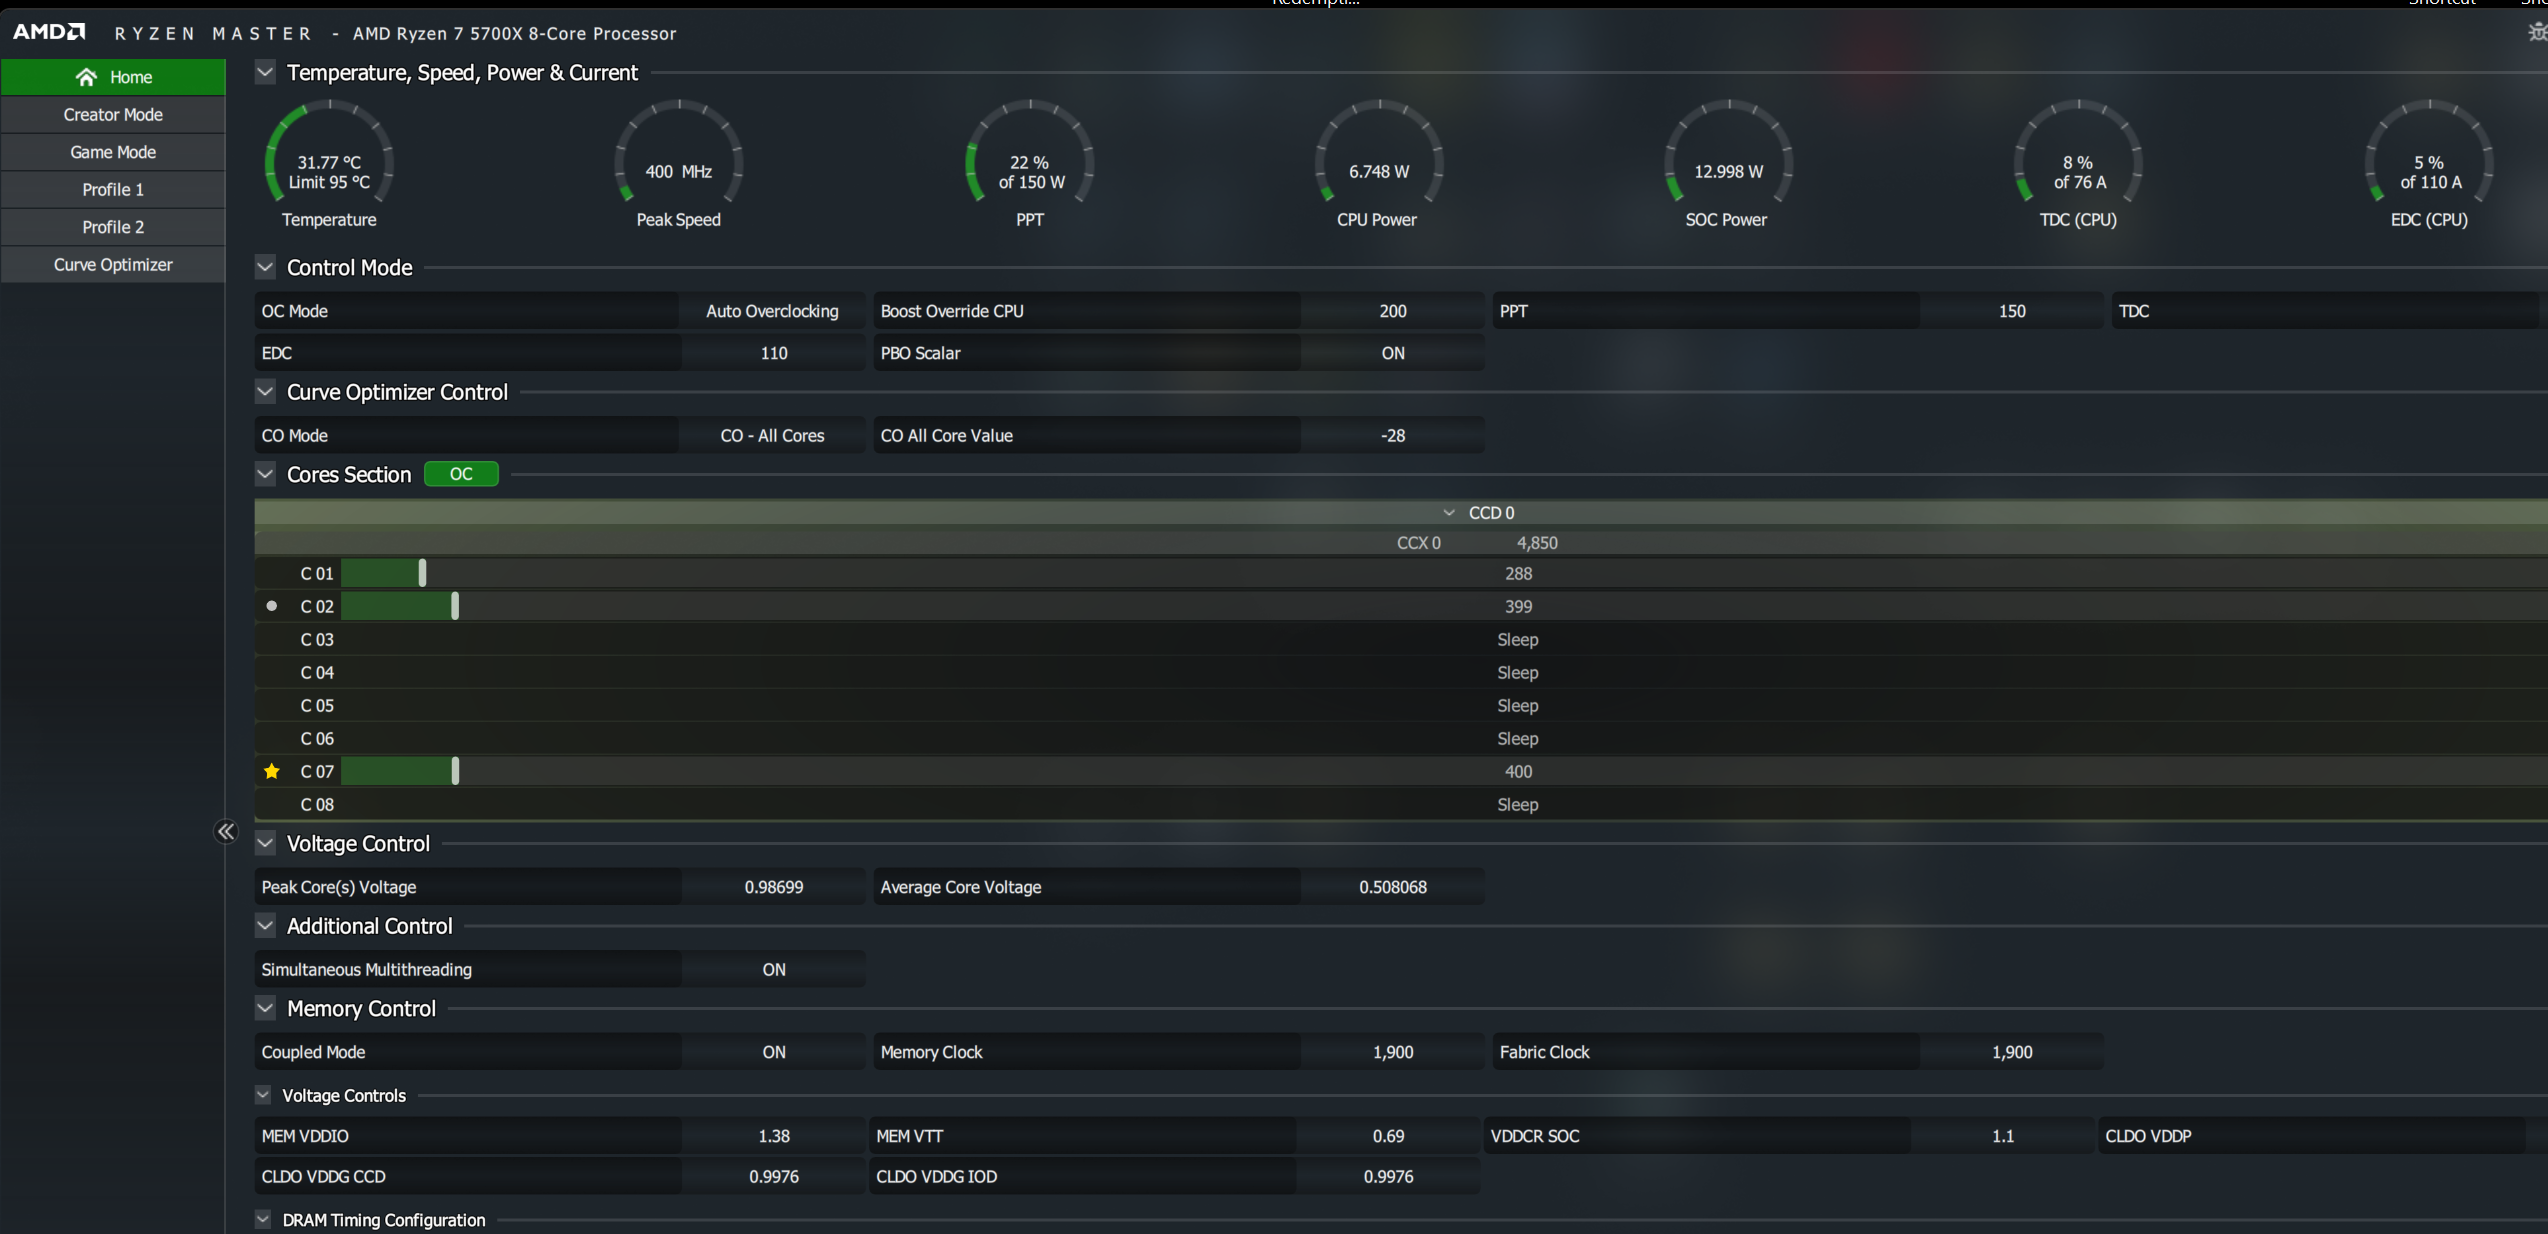Click the dot marker beside C 02
The height and width of the screenshot is (1234, 2548).
tap(271, 606)
